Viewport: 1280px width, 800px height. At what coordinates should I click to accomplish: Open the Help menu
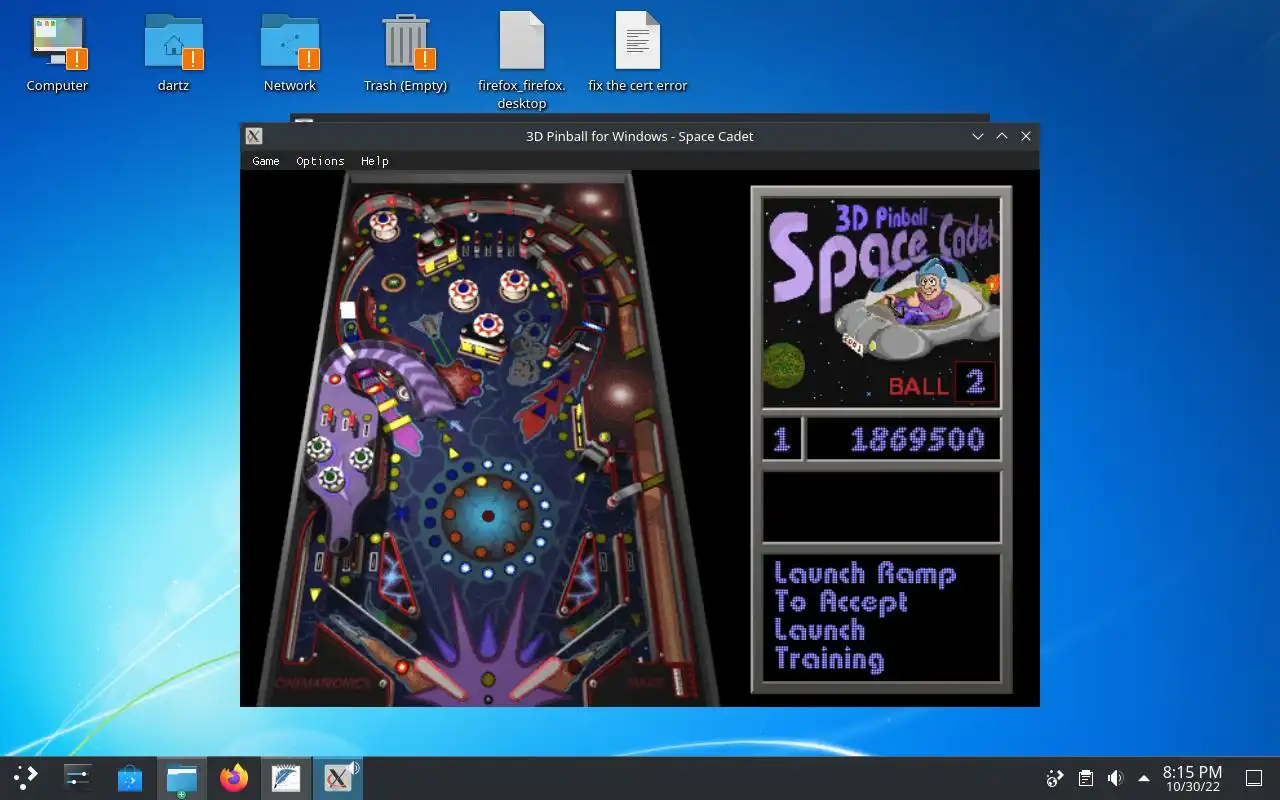pyautogui.click(x=375, y=161)
